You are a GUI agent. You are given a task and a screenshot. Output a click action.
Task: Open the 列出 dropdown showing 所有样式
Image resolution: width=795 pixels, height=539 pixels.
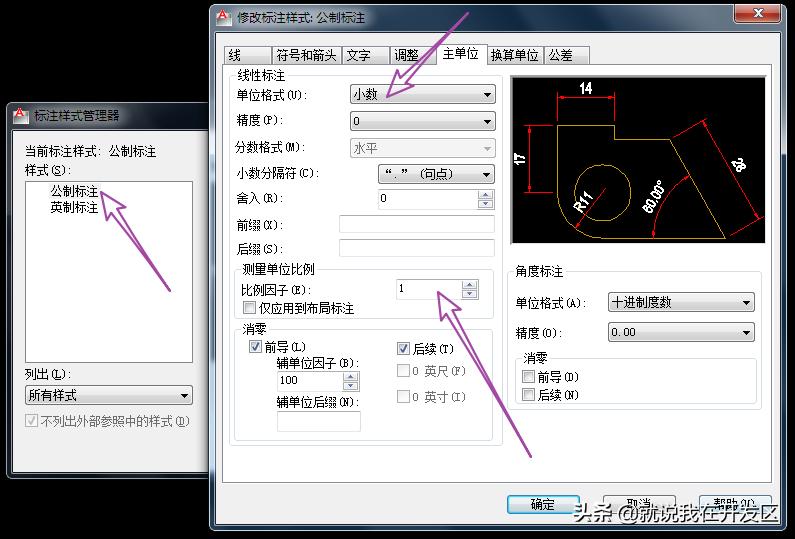(109, 395)
